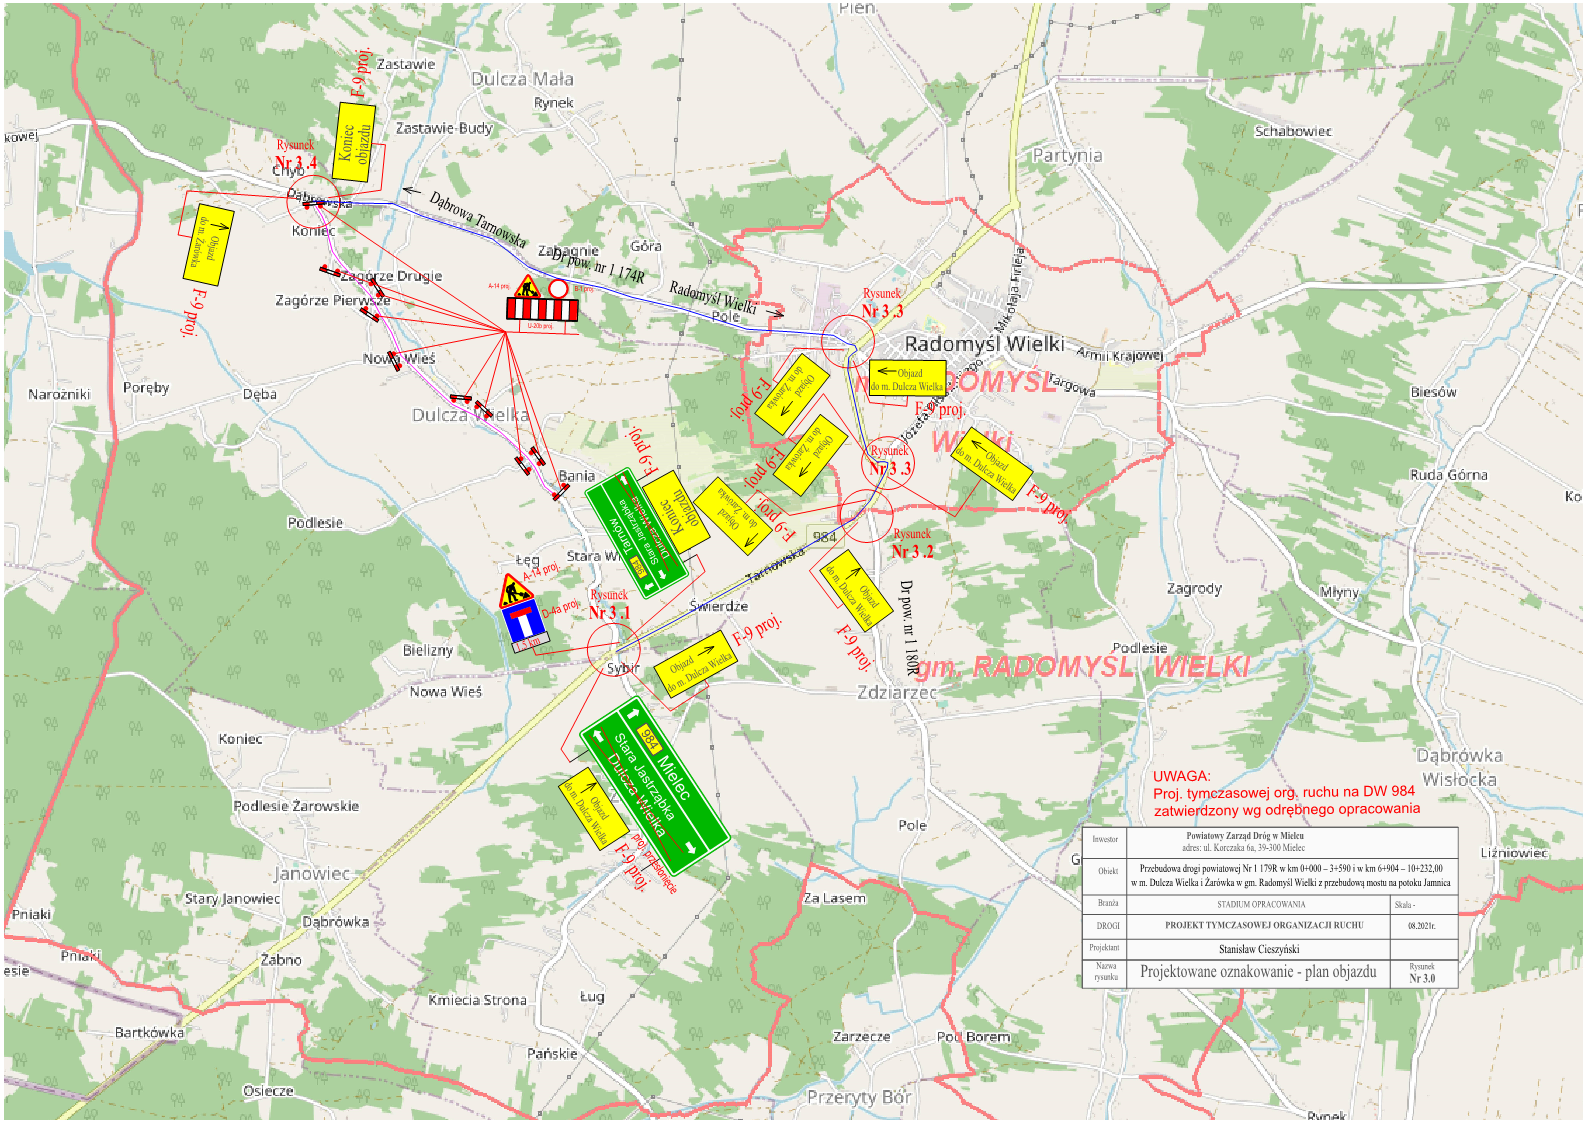
Task: Click the red UWAGA note text
Action: click(x=1285, y=793)
